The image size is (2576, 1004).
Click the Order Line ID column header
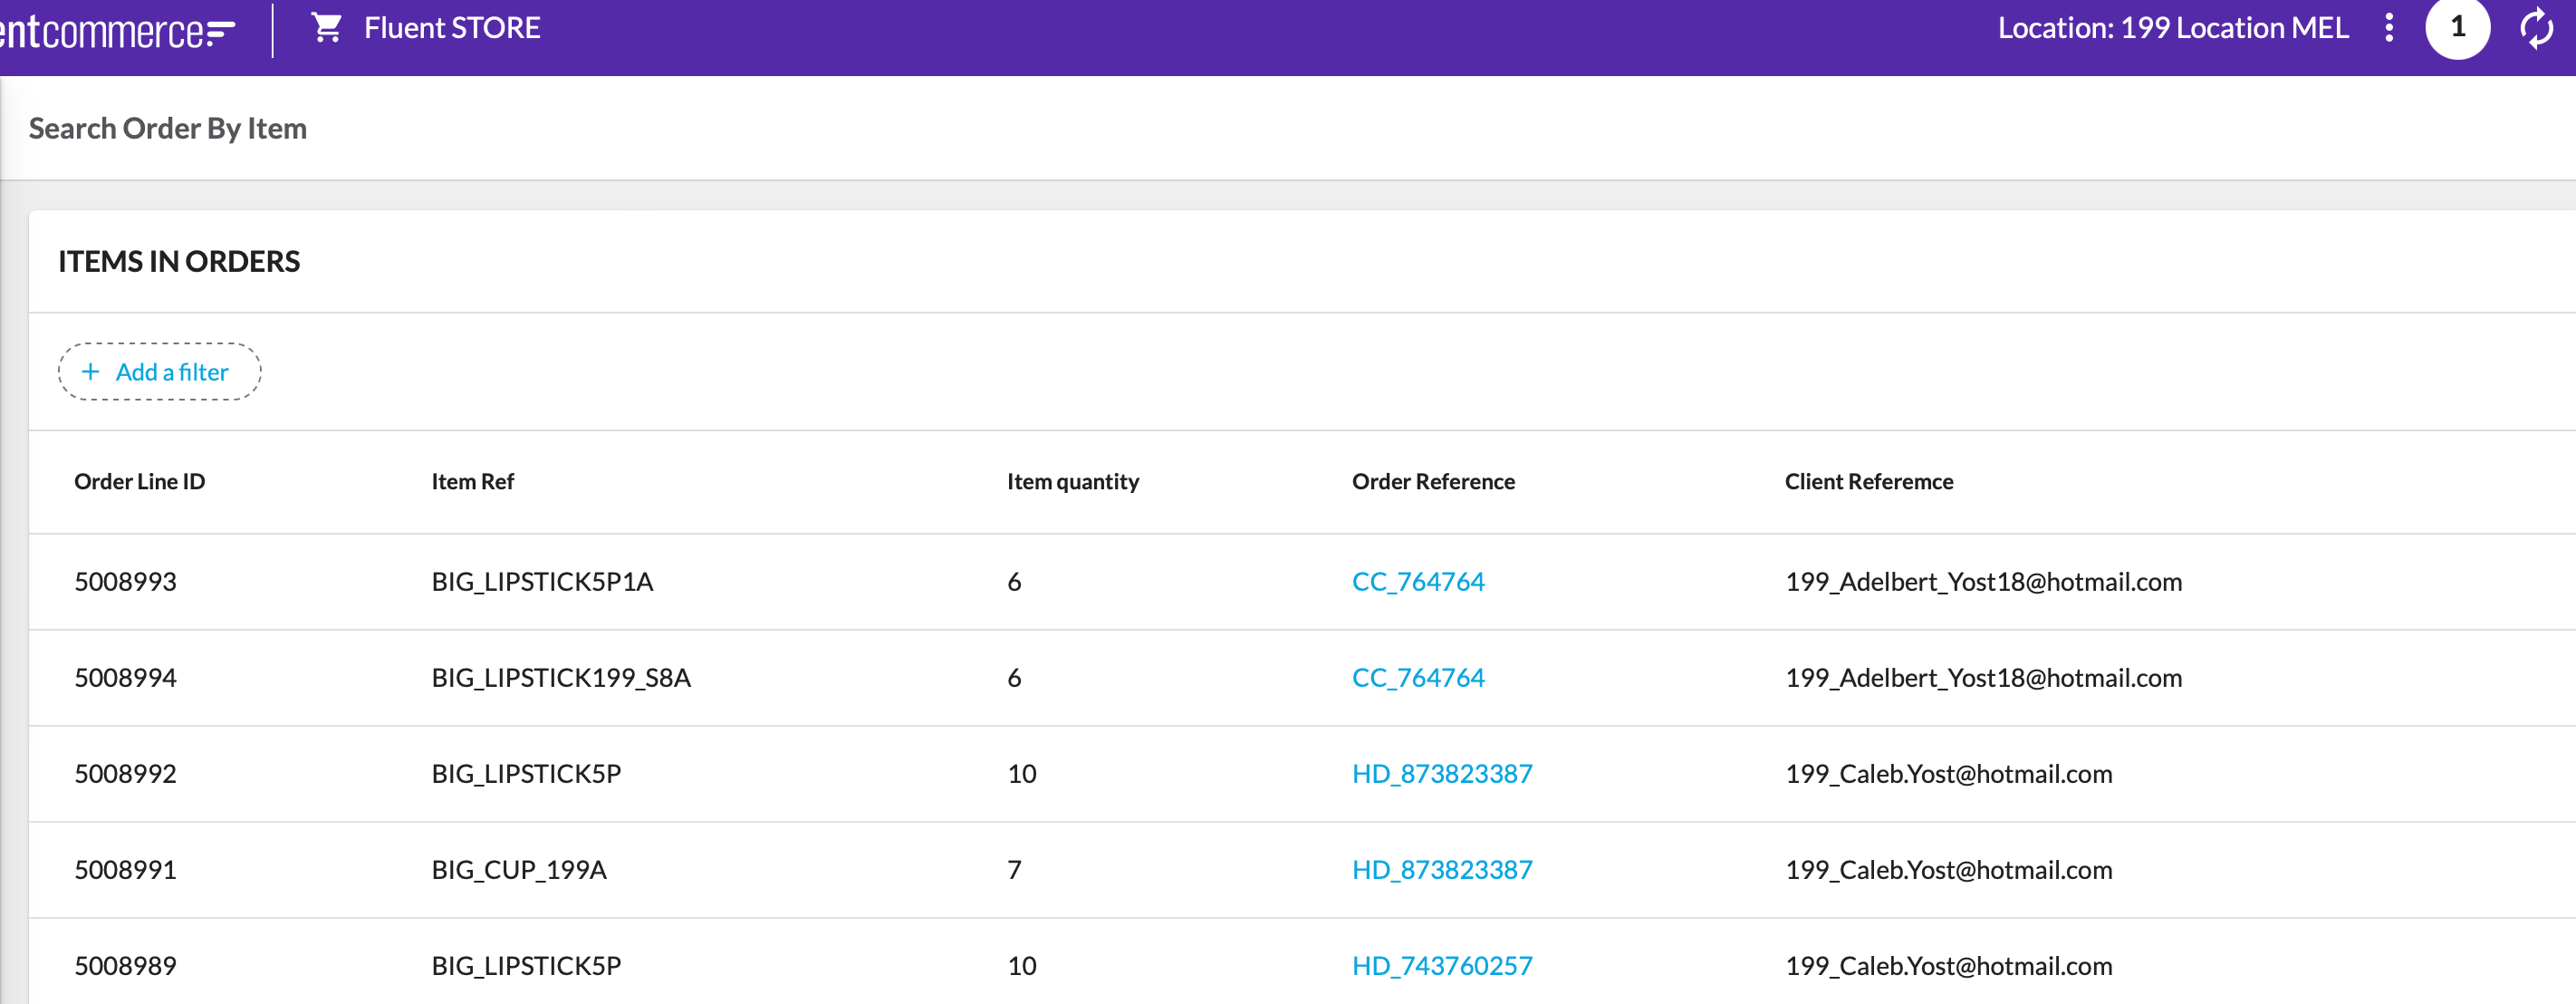(139, 482)
